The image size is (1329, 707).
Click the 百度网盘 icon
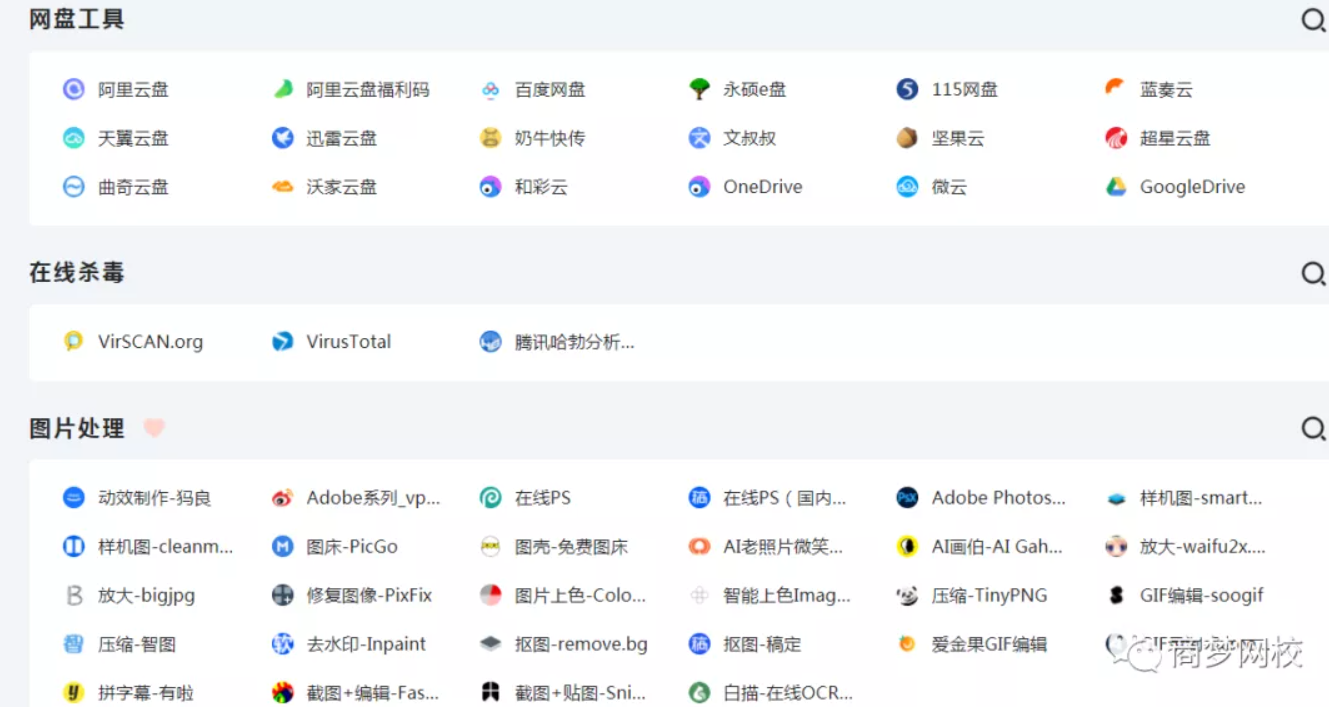[x=490, y=89]
